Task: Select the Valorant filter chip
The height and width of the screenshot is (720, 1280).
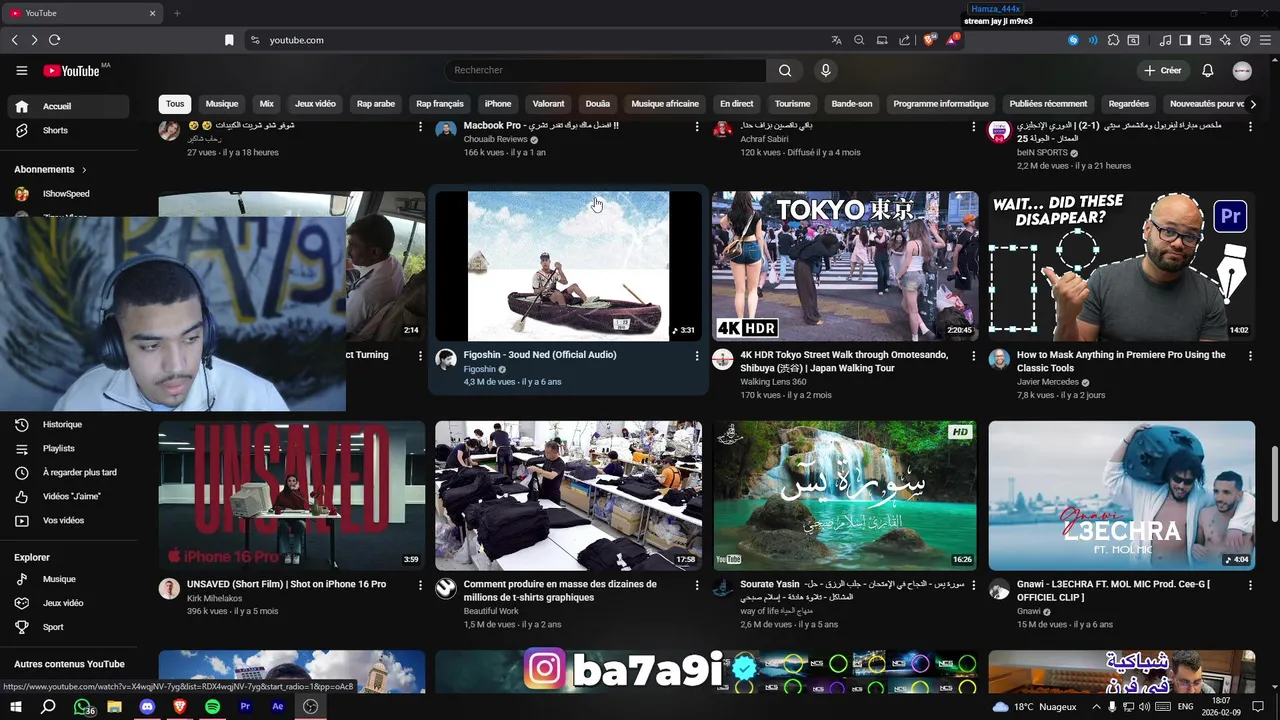Action: (548, 104)
